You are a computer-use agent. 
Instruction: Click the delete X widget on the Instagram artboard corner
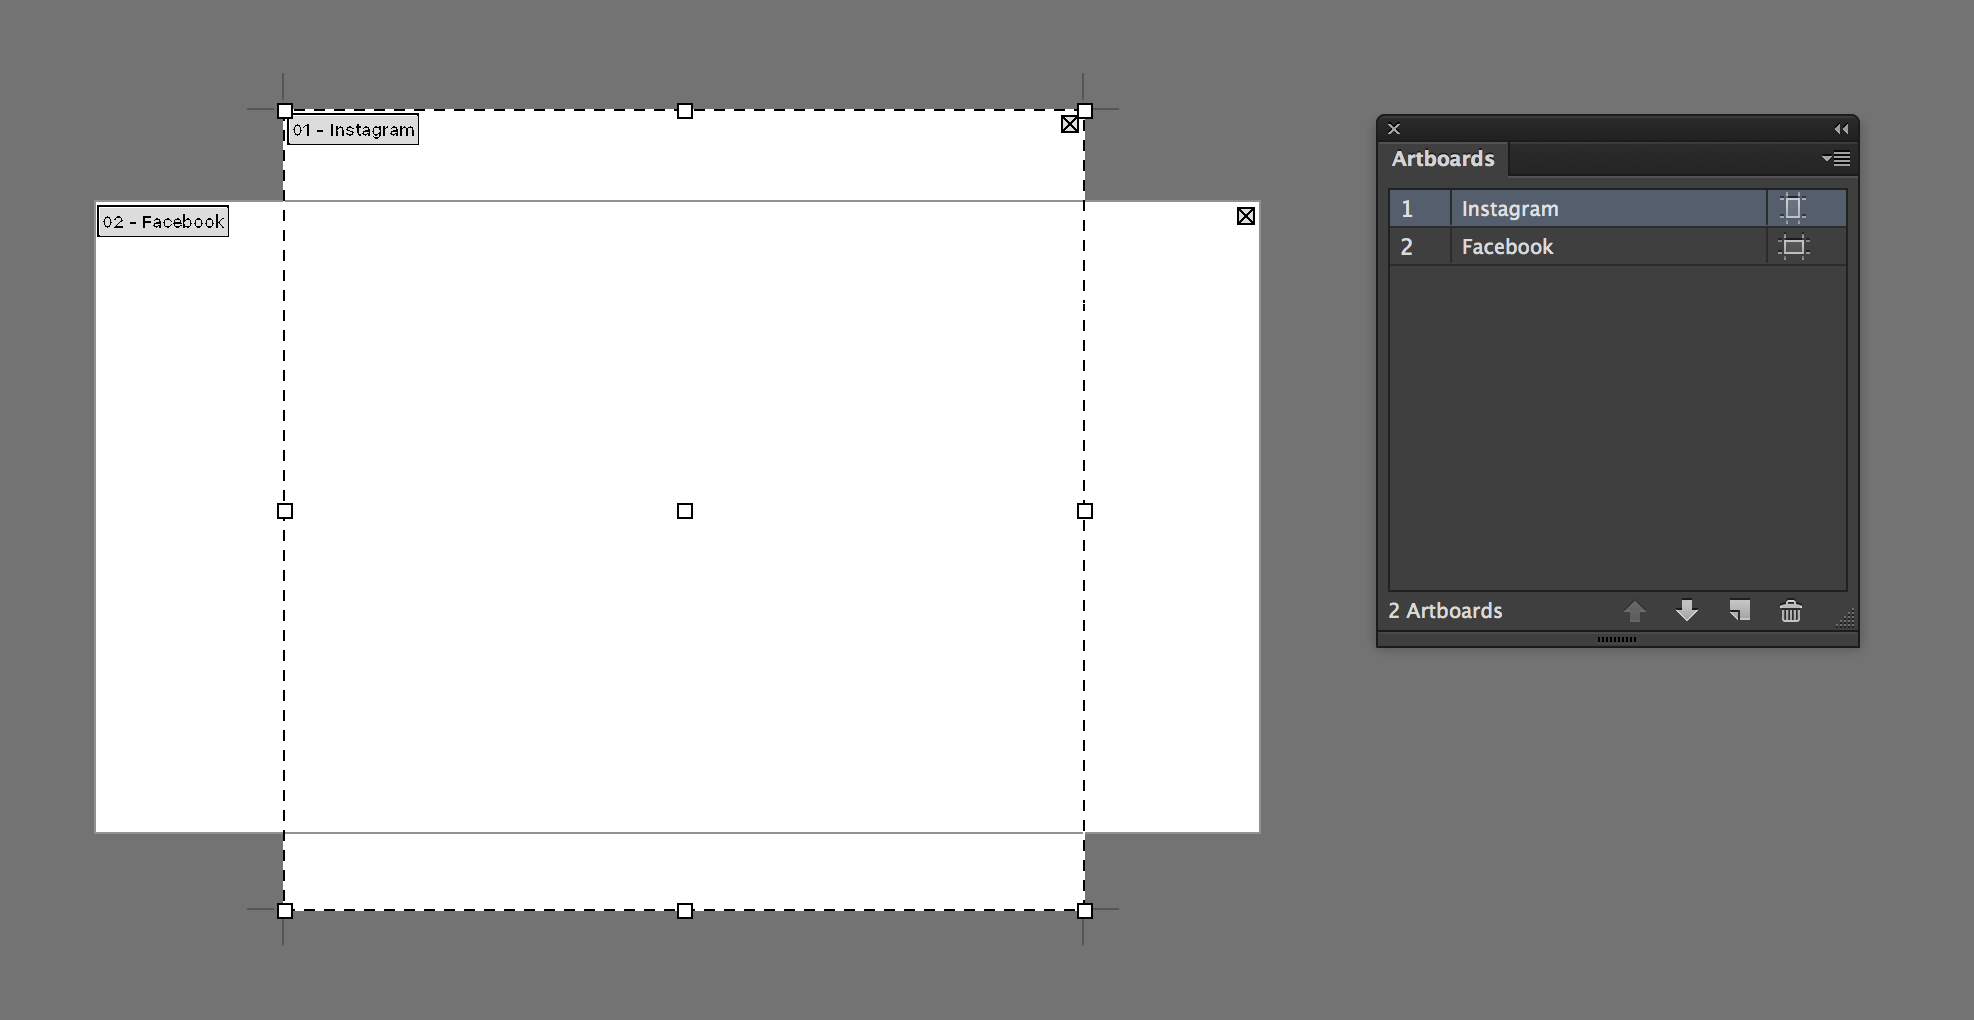[1070, 124]
